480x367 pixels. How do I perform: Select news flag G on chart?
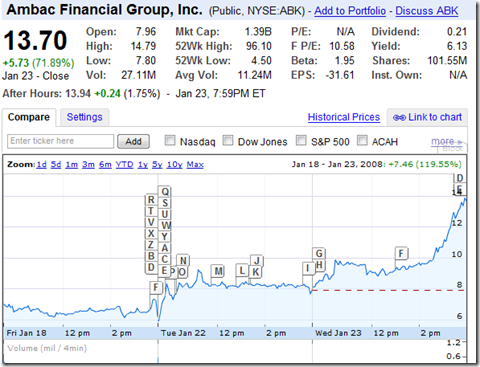click(x=319, y=254)
